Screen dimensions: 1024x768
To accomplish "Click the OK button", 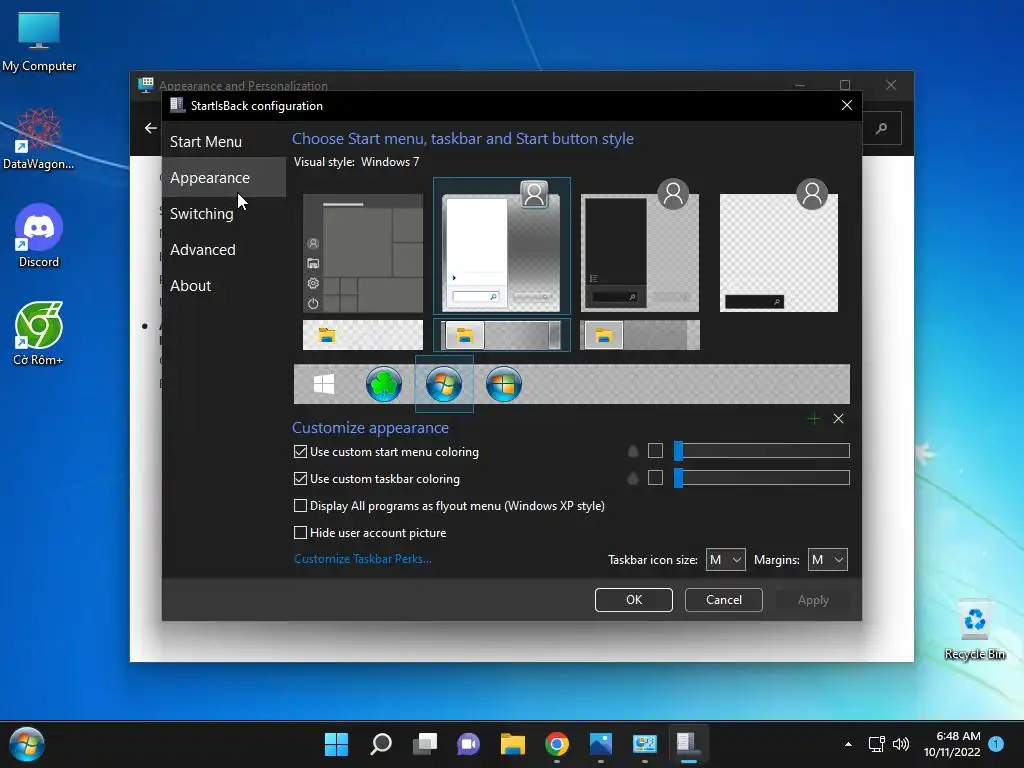I will pos(633,600).
